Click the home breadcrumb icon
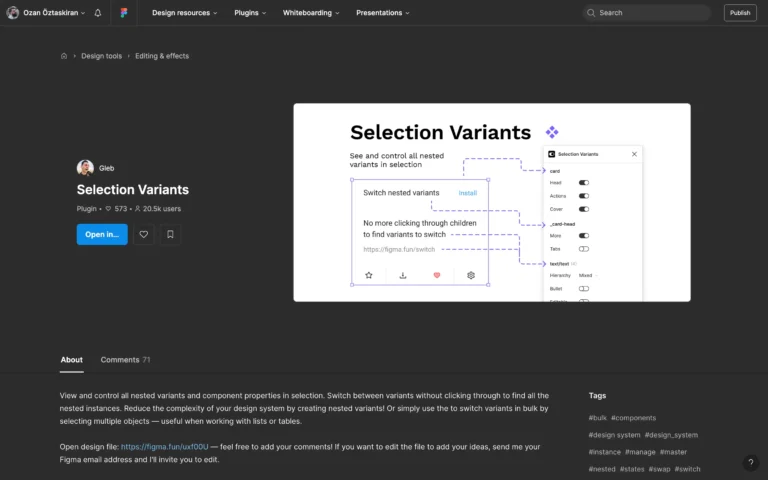The width and height of the screenshot is (768, 480). (64, 56)
